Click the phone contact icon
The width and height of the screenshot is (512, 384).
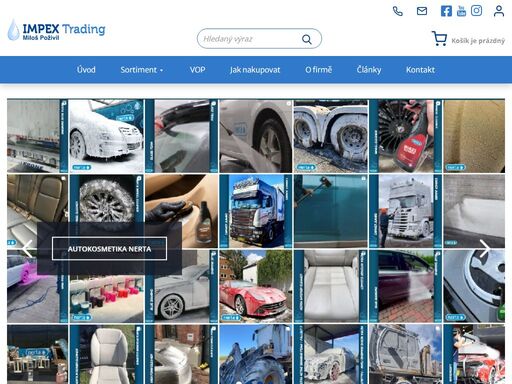coord(398,11)
